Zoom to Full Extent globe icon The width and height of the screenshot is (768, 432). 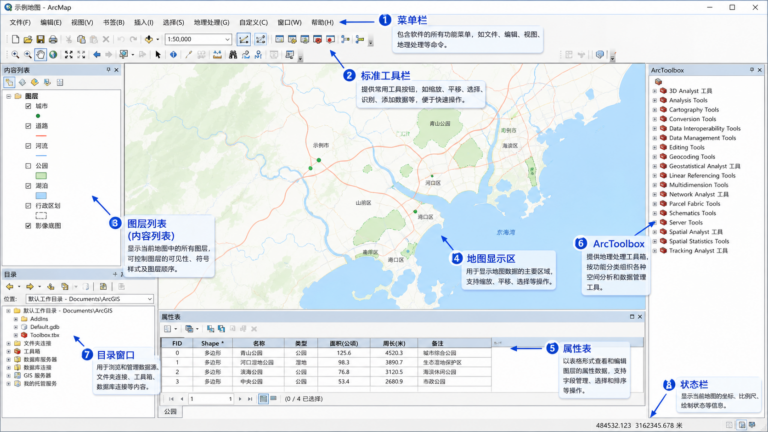pyautogui.click(x=53, y=55)
